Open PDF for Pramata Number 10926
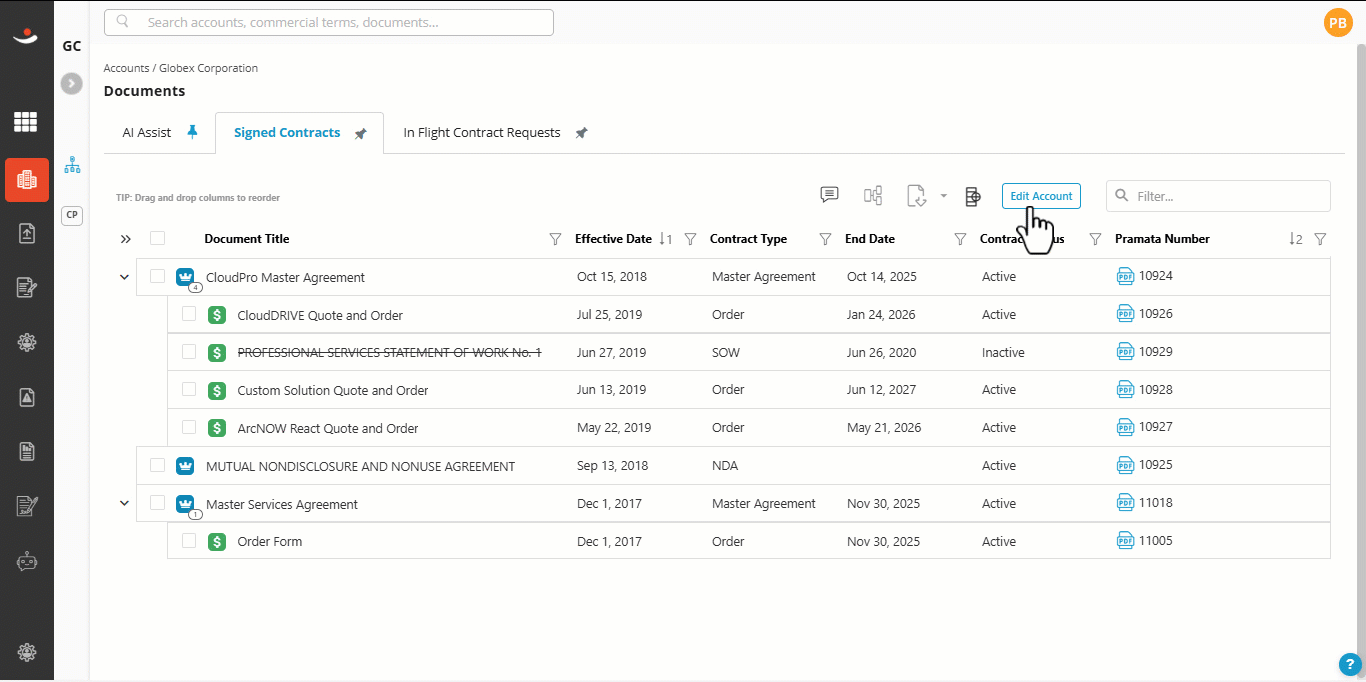The height and width of the screenshot is (682, 1366). coord(1126,314)
